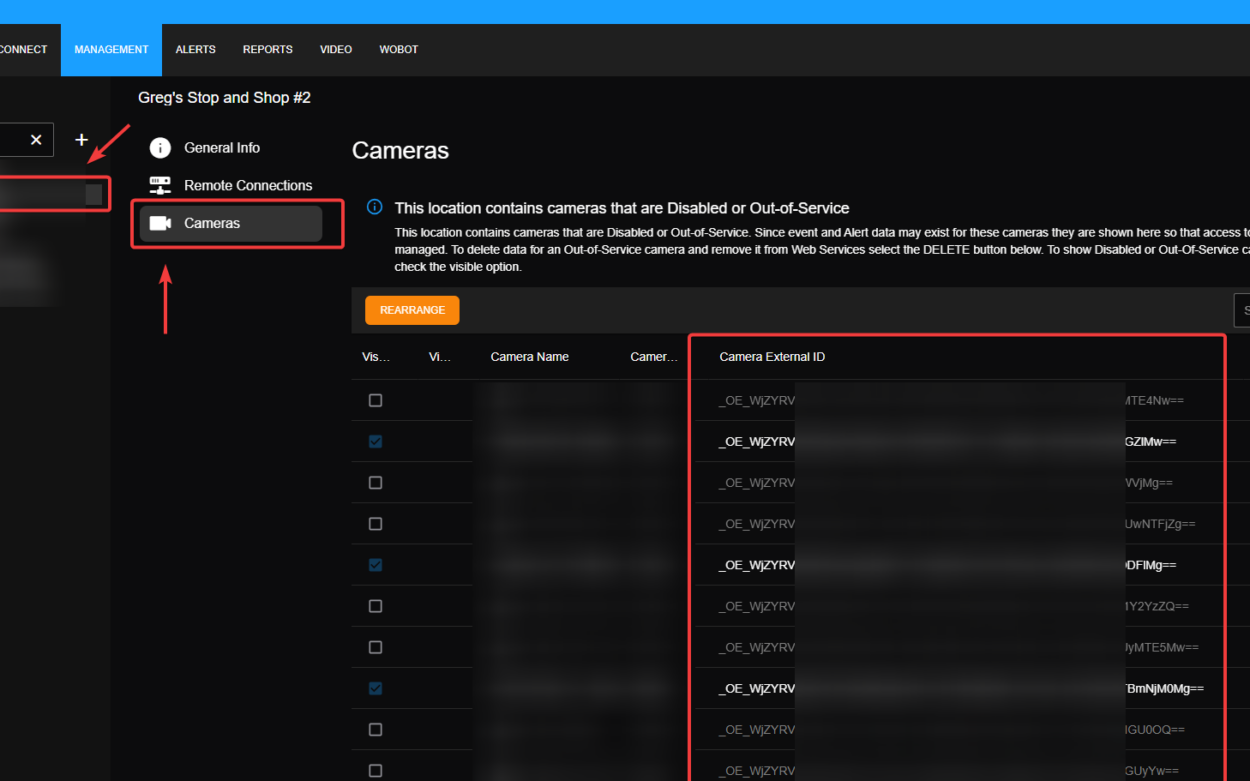Untick the checkbox for ID ending DFlMg==
Screen dimensions: 1250x781
click(x=376, y=565)
